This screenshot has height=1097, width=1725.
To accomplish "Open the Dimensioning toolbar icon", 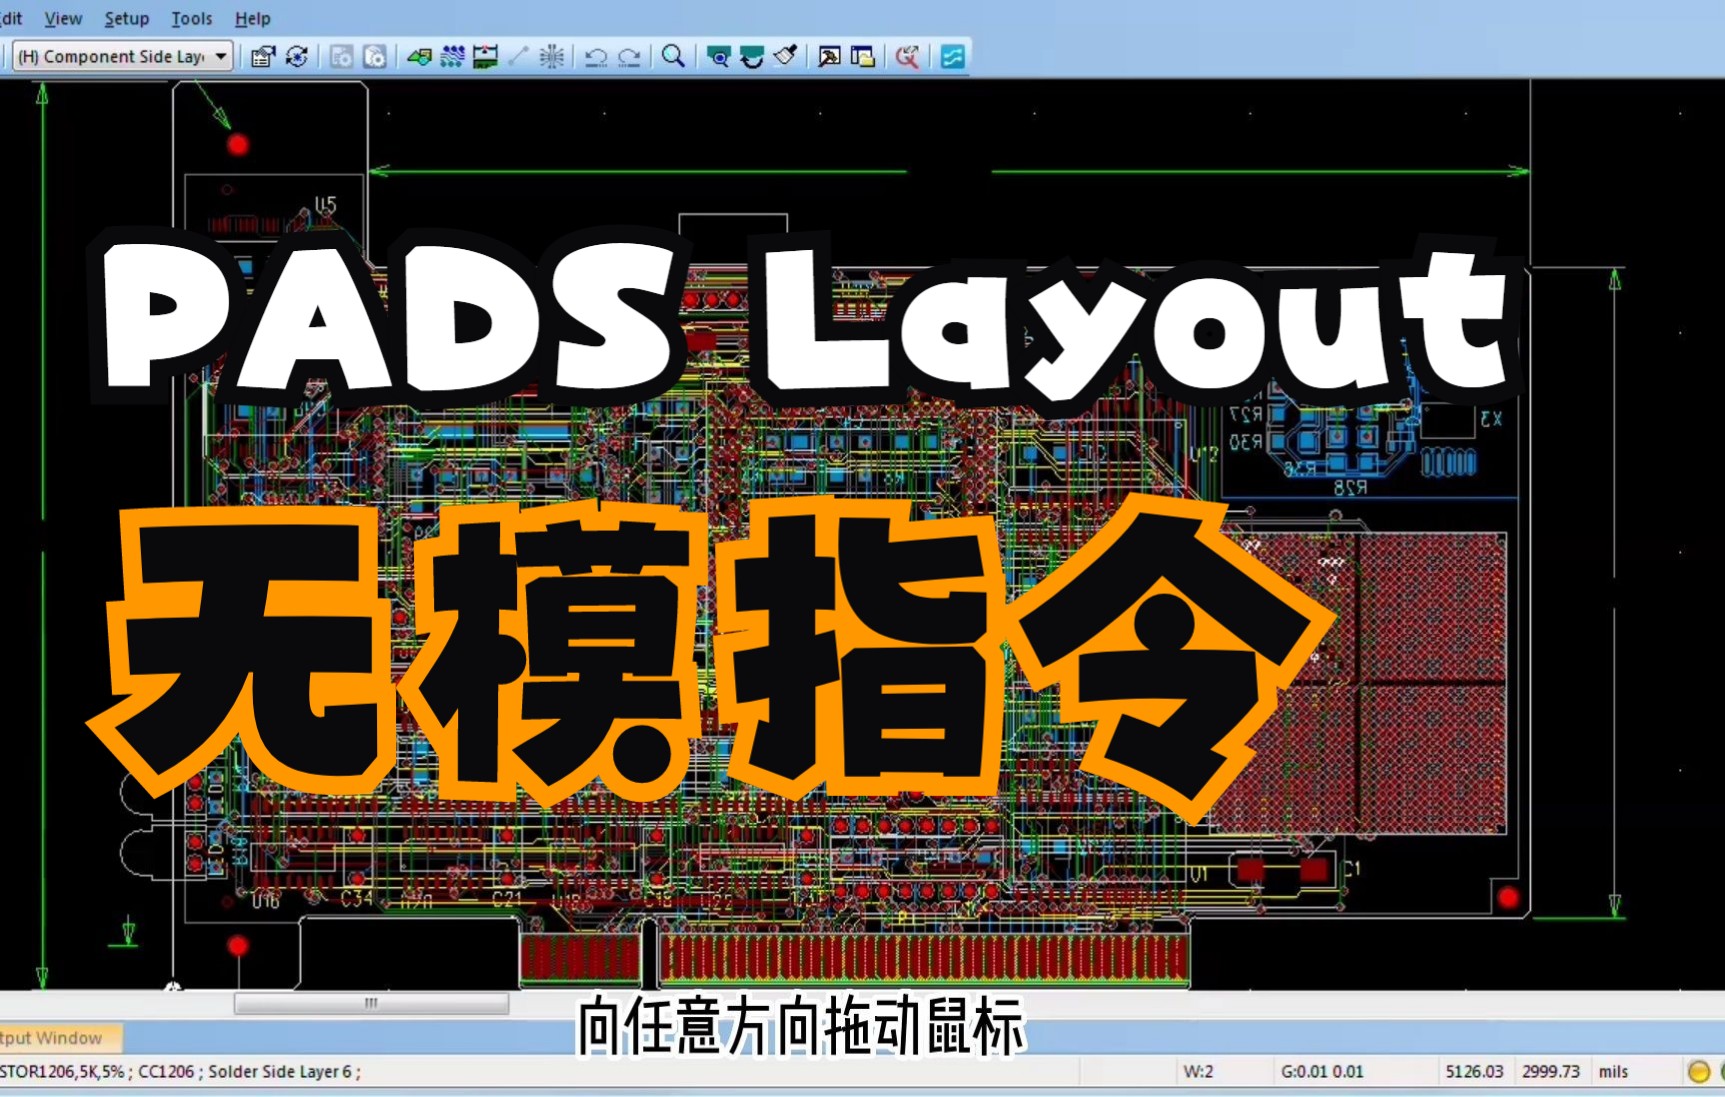I will point(485,56).
